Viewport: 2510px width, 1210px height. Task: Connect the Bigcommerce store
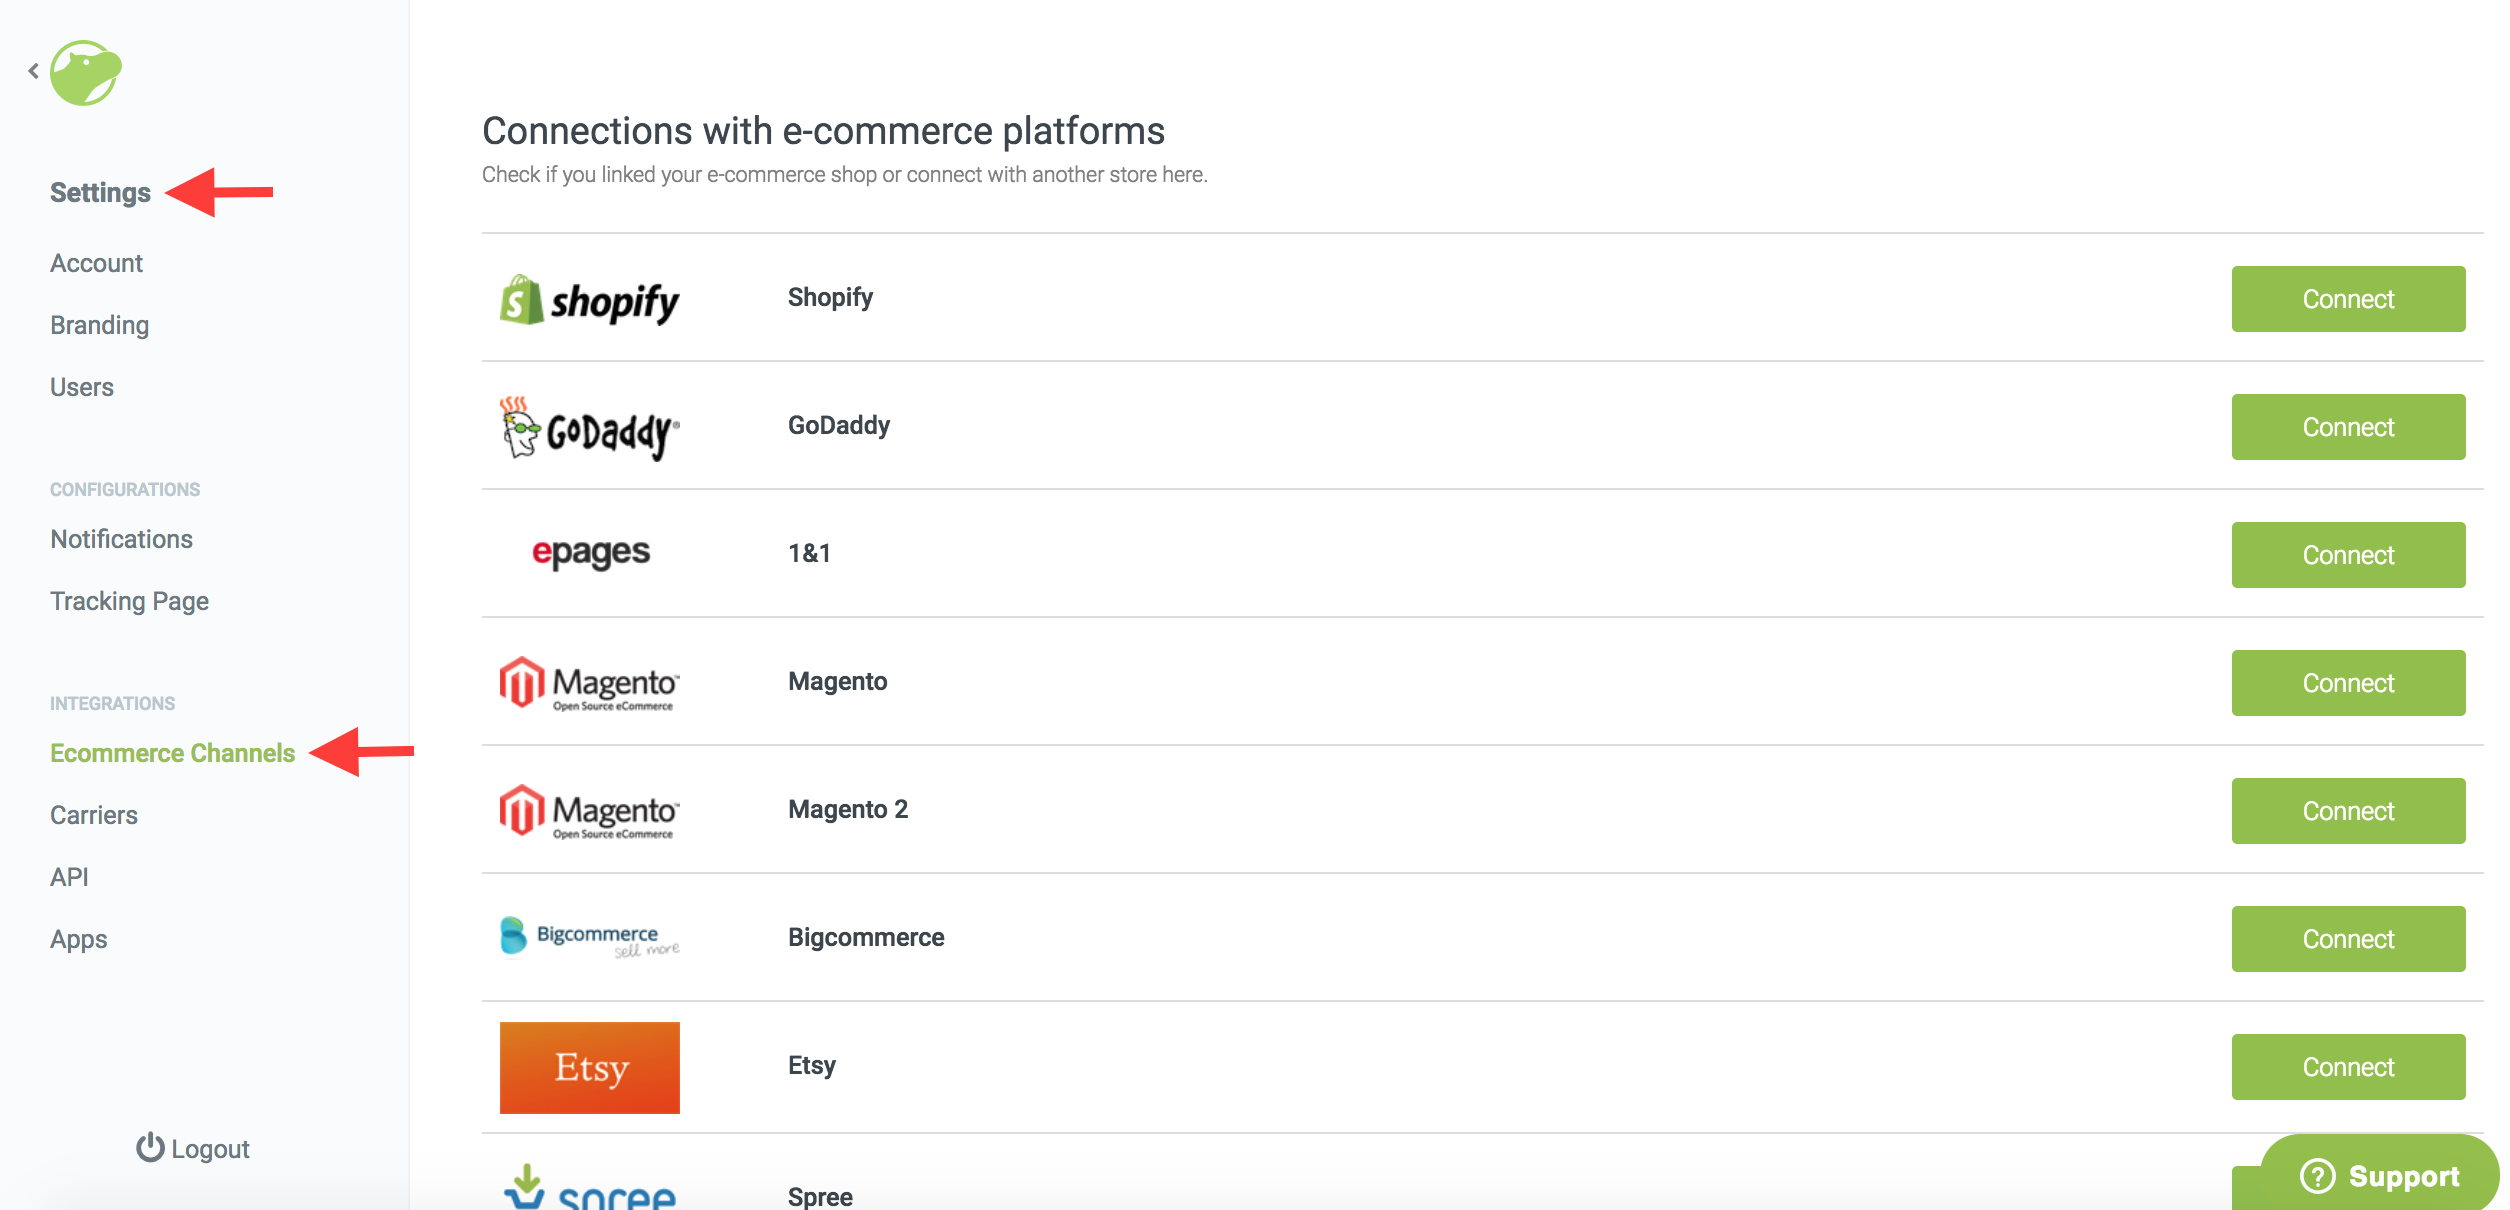pos(2348,939)
